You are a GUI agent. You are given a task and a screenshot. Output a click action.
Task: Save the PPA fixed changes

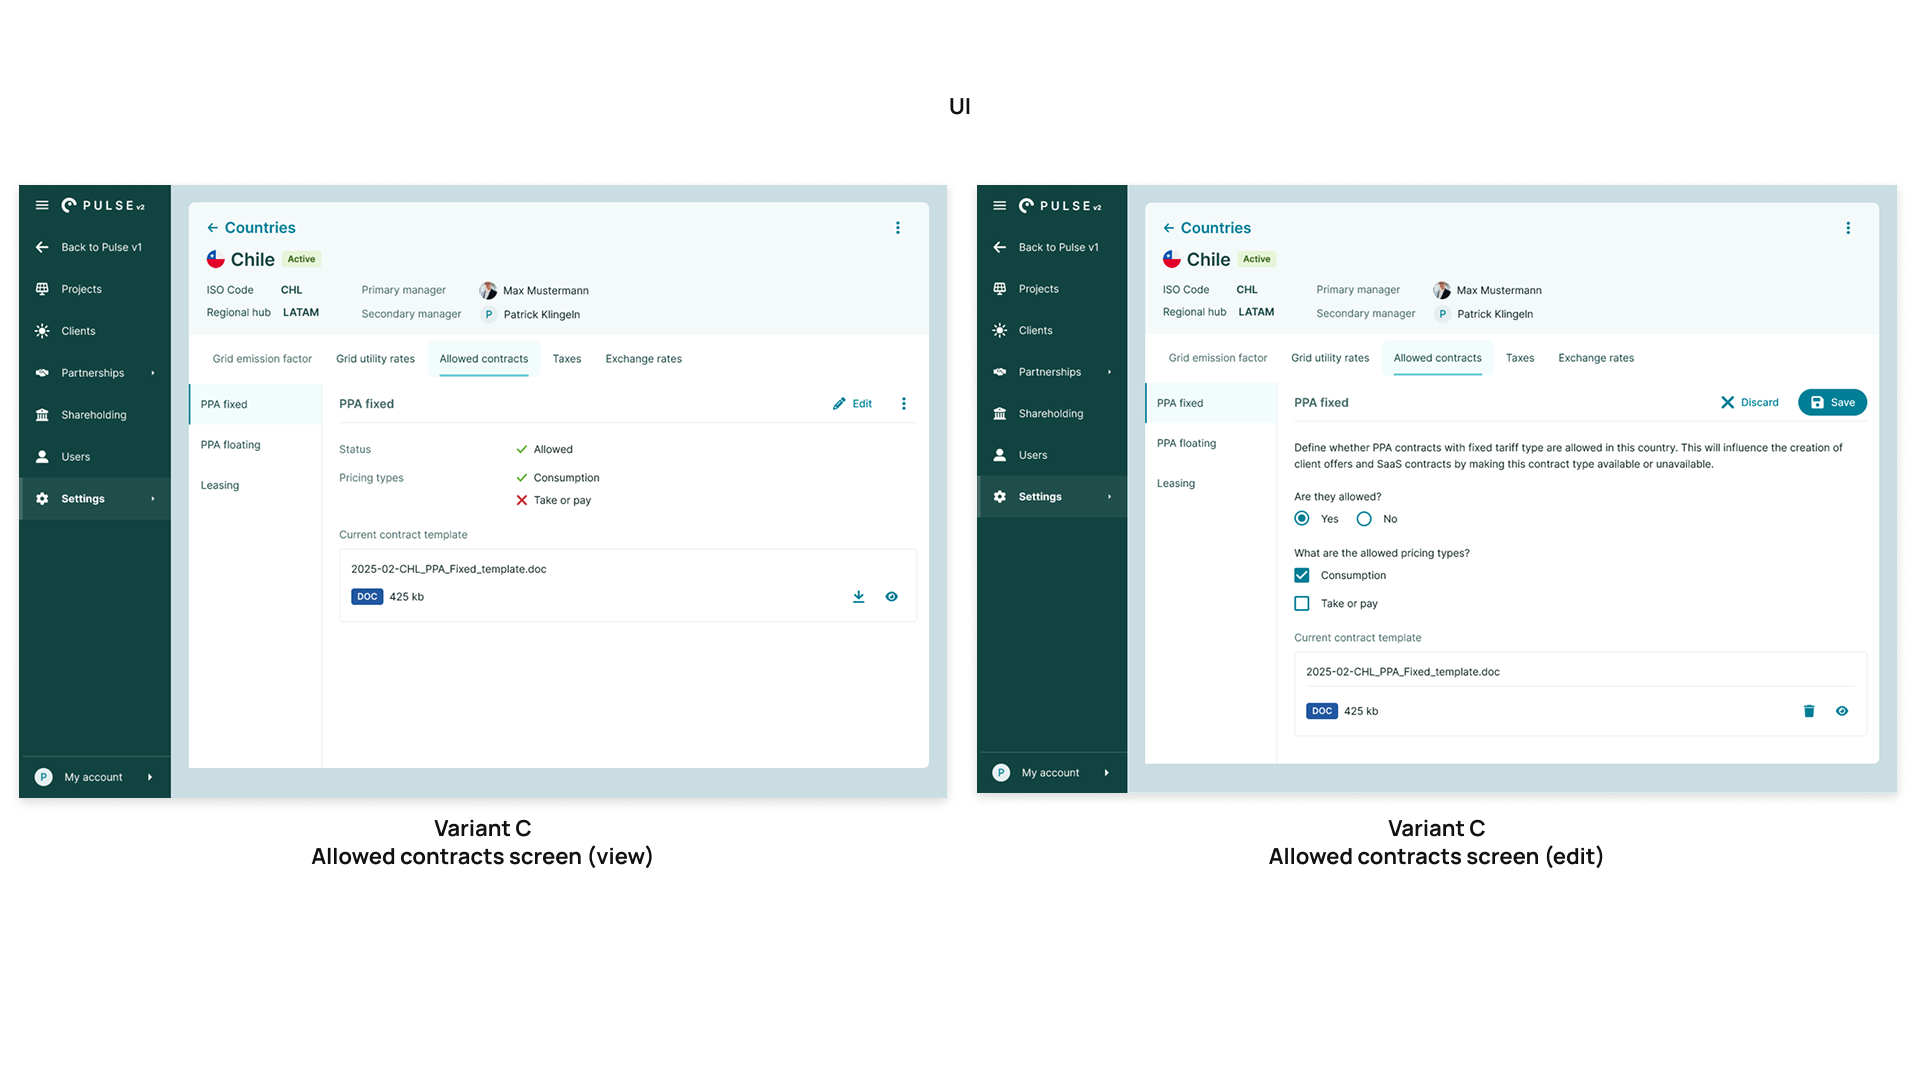[1832, 402]
